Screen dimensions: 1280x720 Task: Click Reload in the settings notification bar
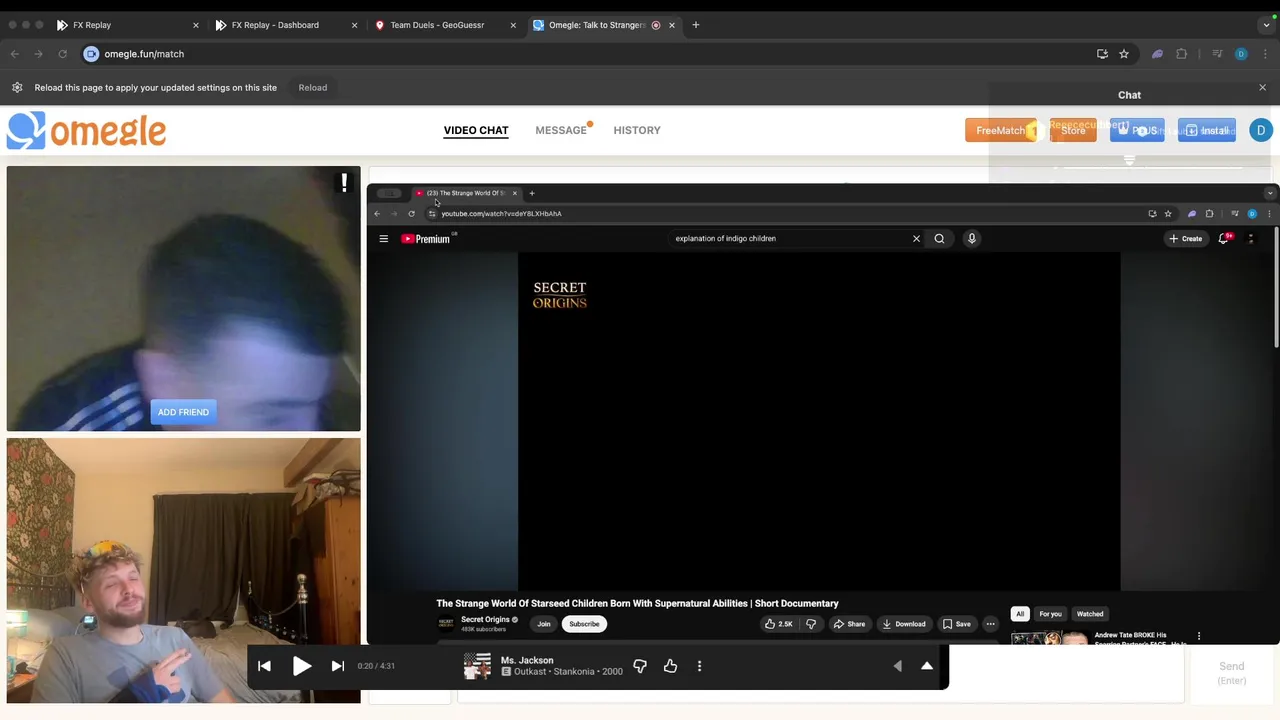pos(312,88)
